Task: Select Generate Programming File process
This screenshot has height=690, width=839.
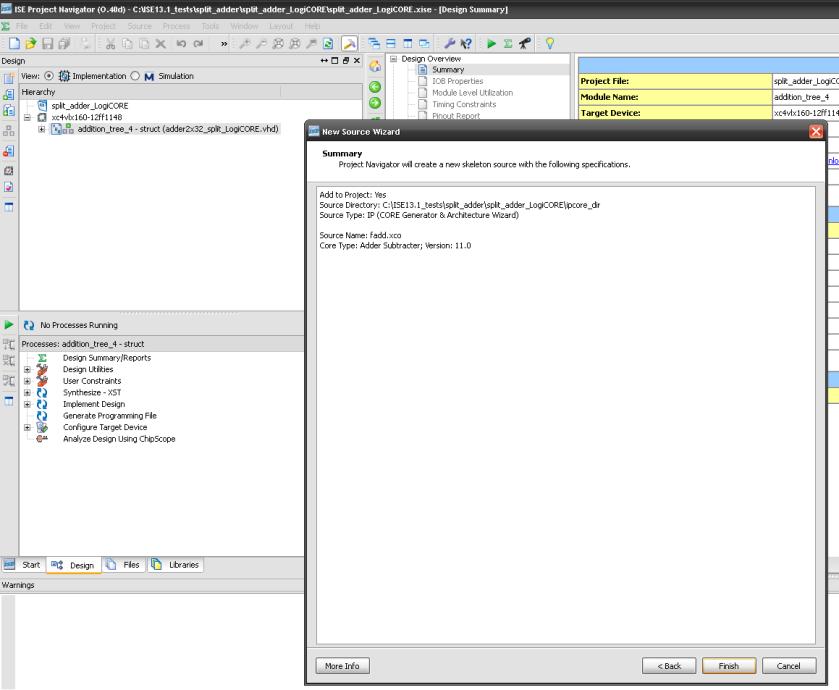Action: coord(110,416)
